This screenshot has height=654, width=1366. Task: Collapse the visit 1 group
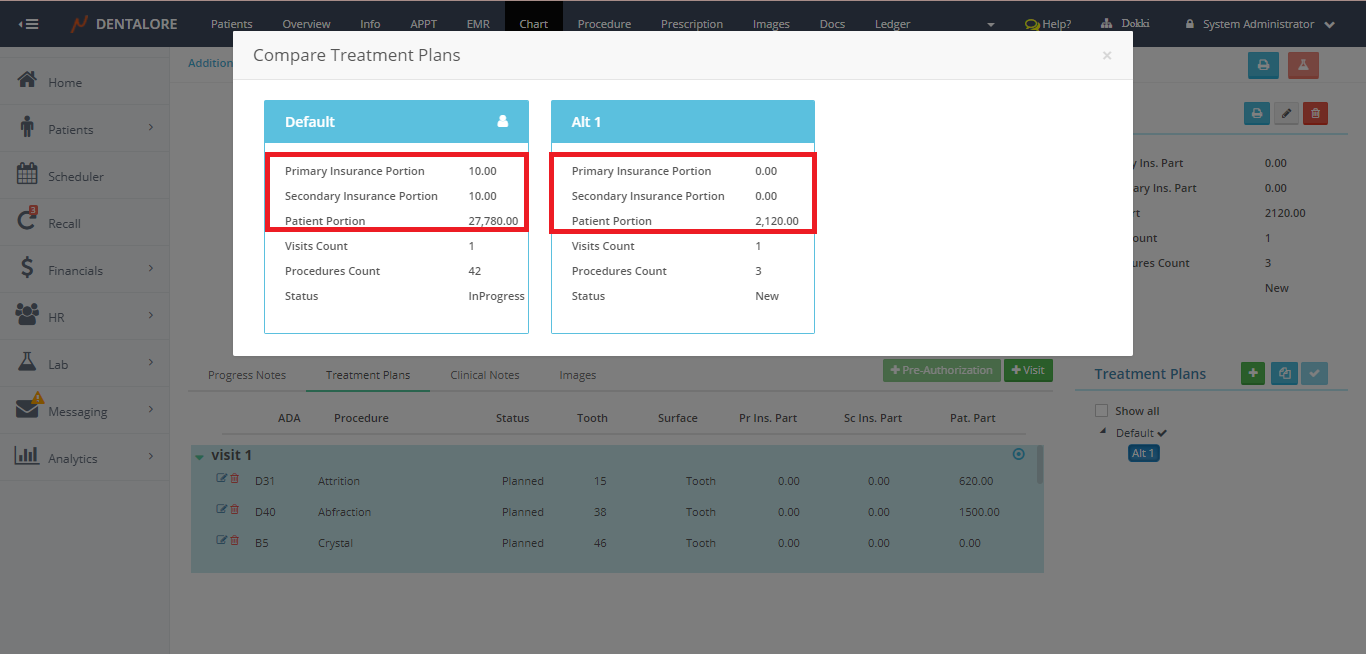pos(199,457)
